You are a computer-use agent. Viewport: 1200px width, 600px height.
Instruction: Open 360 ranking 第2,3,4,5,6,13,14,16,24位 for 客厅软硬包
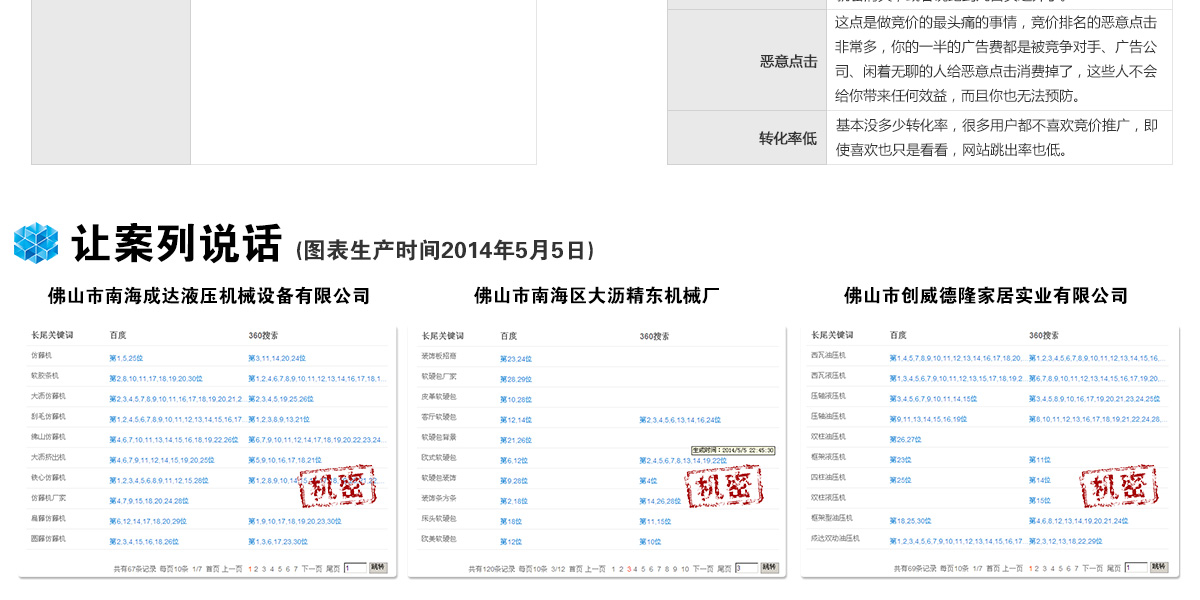point(680,420)
